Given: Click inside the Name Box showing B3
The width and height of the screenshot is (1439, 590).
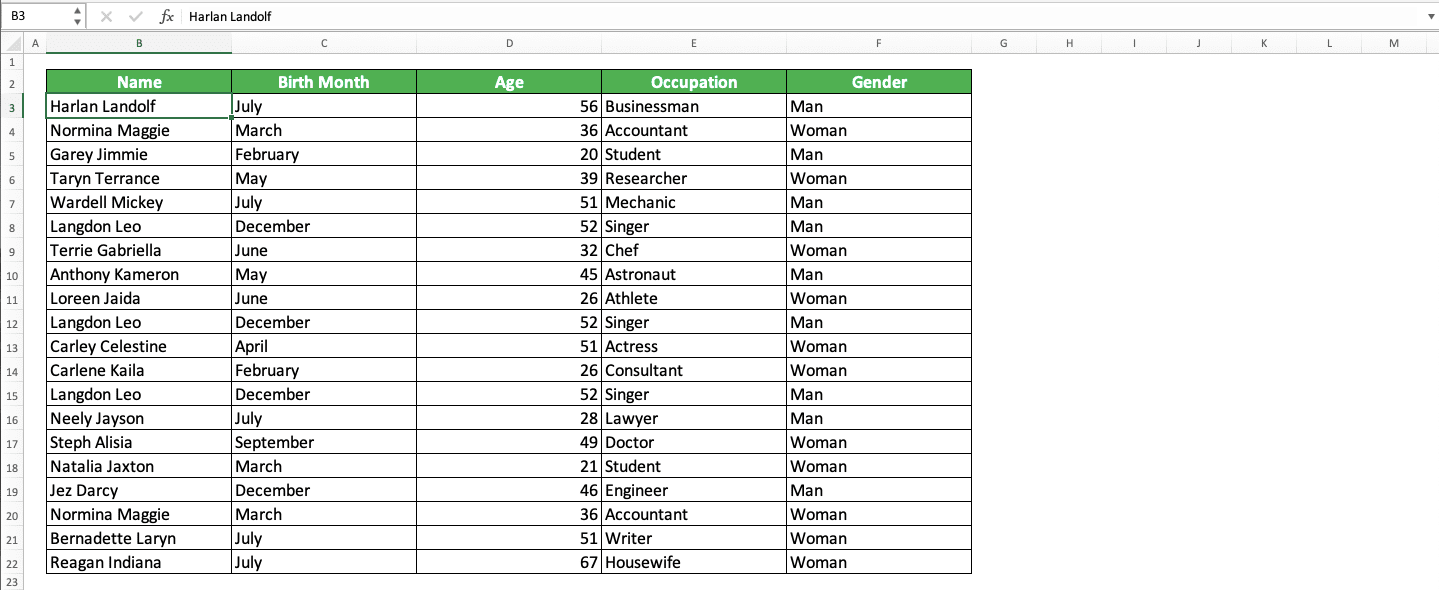Looking at the screenshot, I should pyautogui.click(x=38, y=17).
